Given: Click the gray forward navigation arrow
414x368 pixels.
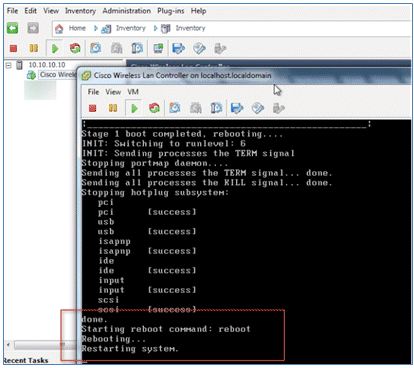Looking at the screenshot, I should pos(33,28).
